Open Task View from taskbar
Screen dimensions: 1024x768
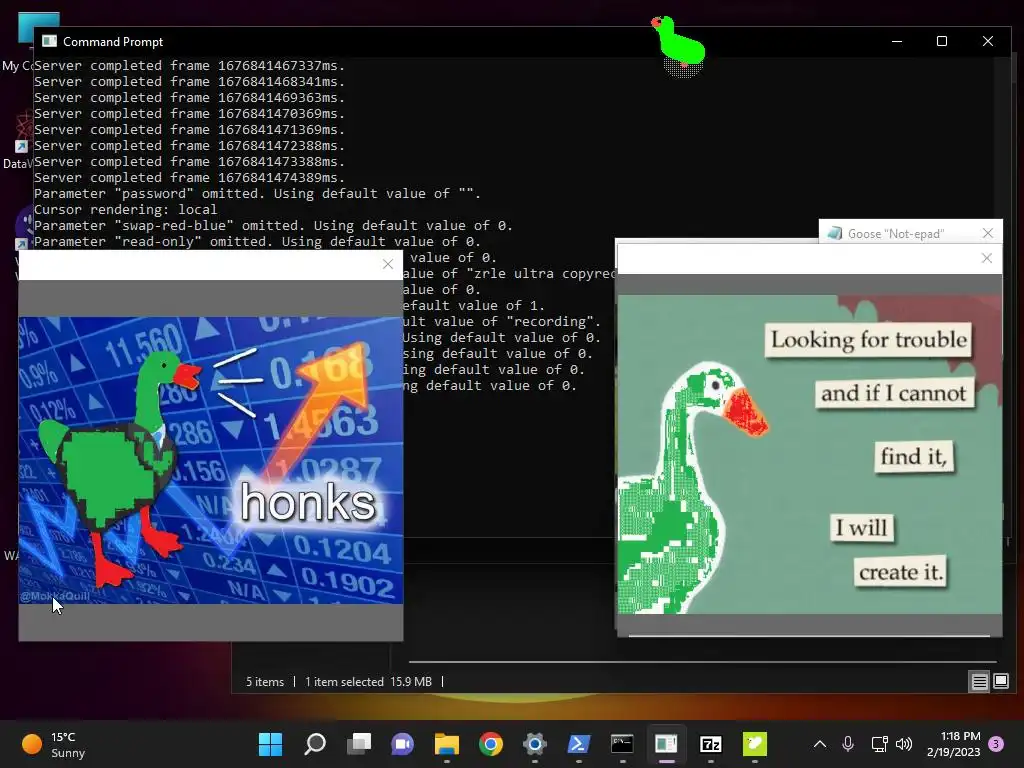coord(359,744)
